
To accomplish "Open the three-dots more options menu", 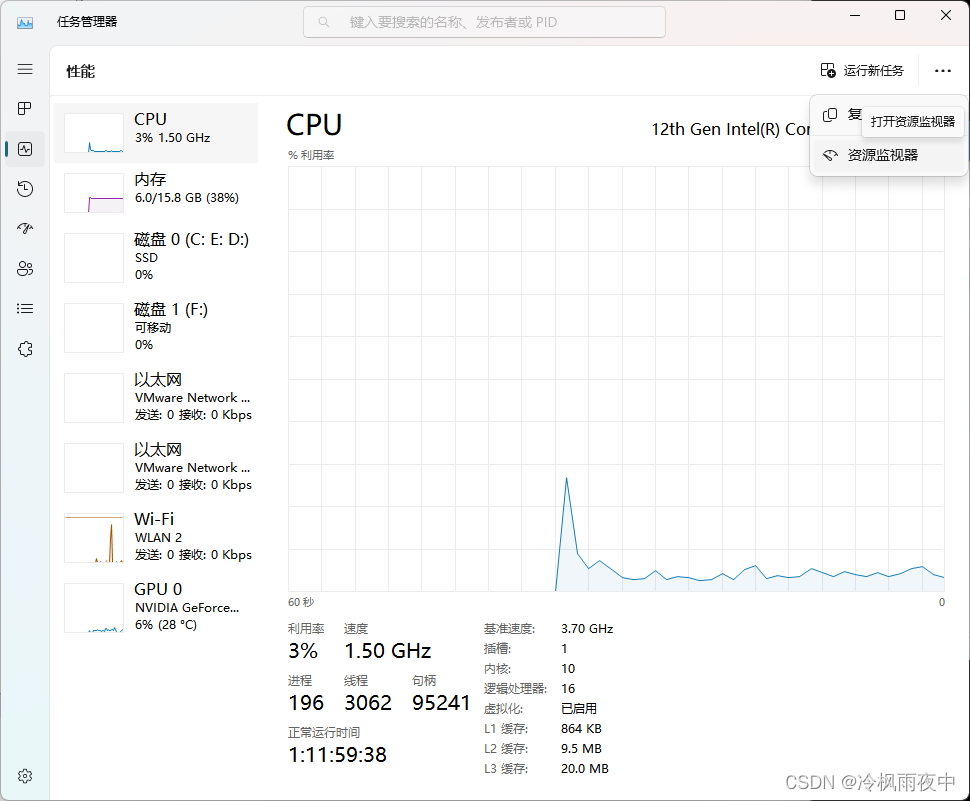I will [943, 71].
